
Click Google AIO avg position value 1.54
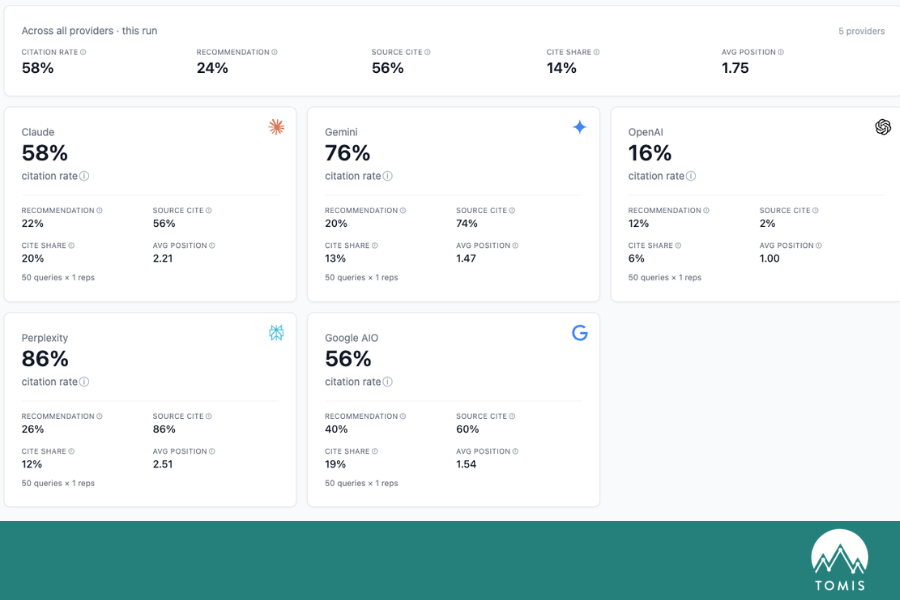(466, 464)
